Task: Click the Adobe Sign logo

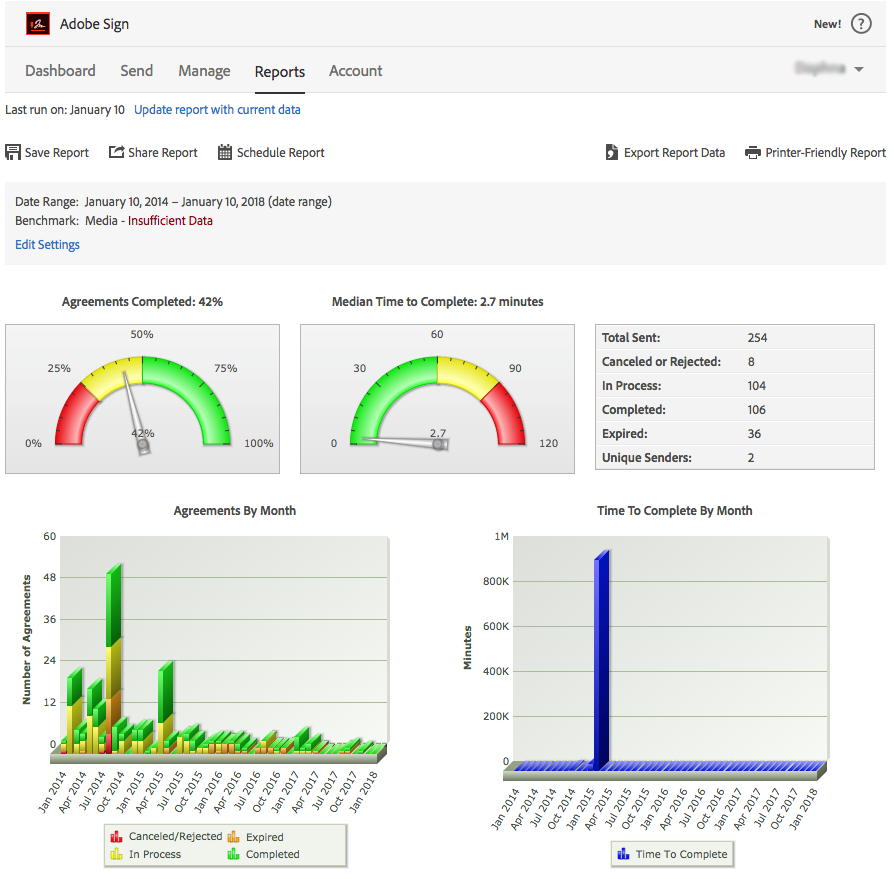Action: pos(36,23)
